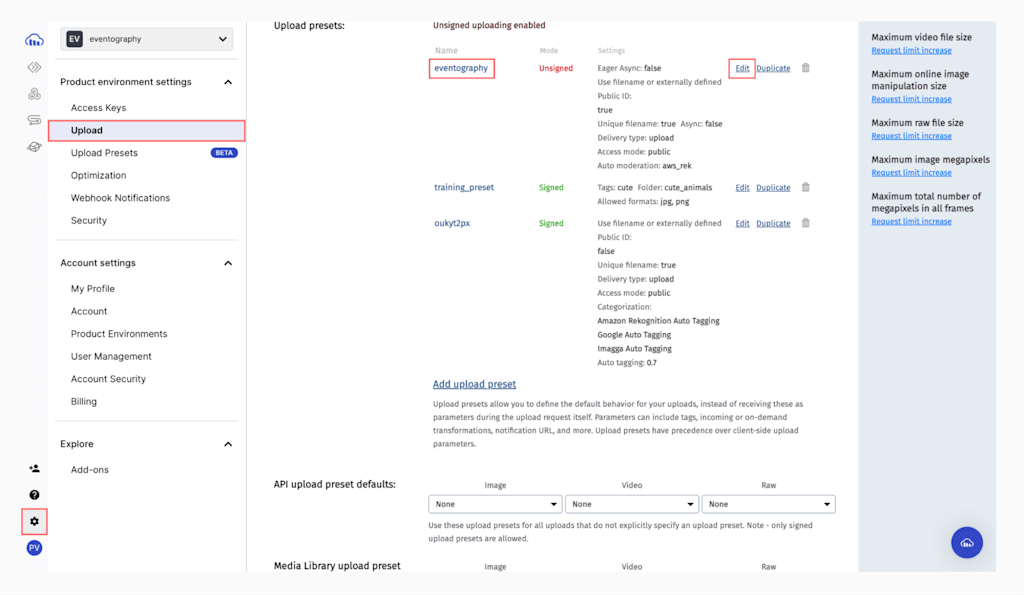The width and height of the screenshot is (1024, 595).
Task: Click the Cloudinary logo icon in sidebar
Action: pyautogui.click(x=35, y=40)
